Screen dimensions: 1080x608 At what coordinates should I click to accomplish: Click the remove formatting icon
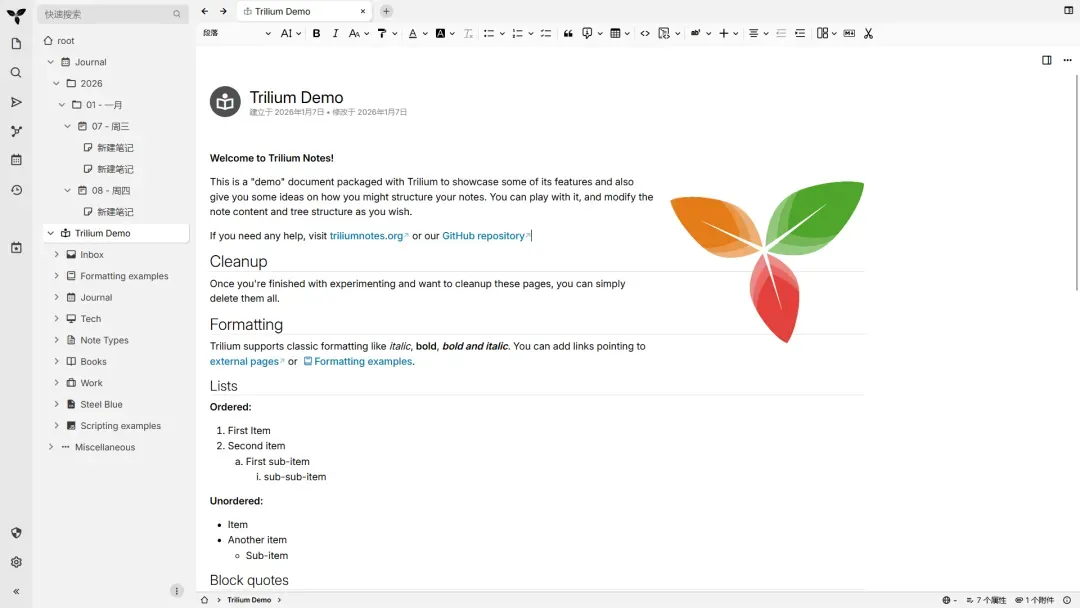[468, 33]
